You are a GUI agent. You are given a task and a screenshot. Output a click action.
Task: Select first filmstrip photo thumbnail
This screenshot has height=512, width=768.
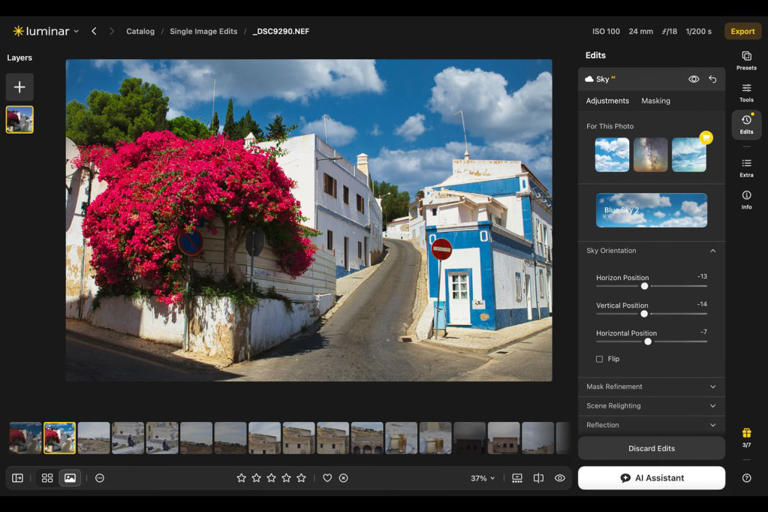pyautogui.click(x=25, y=438)
